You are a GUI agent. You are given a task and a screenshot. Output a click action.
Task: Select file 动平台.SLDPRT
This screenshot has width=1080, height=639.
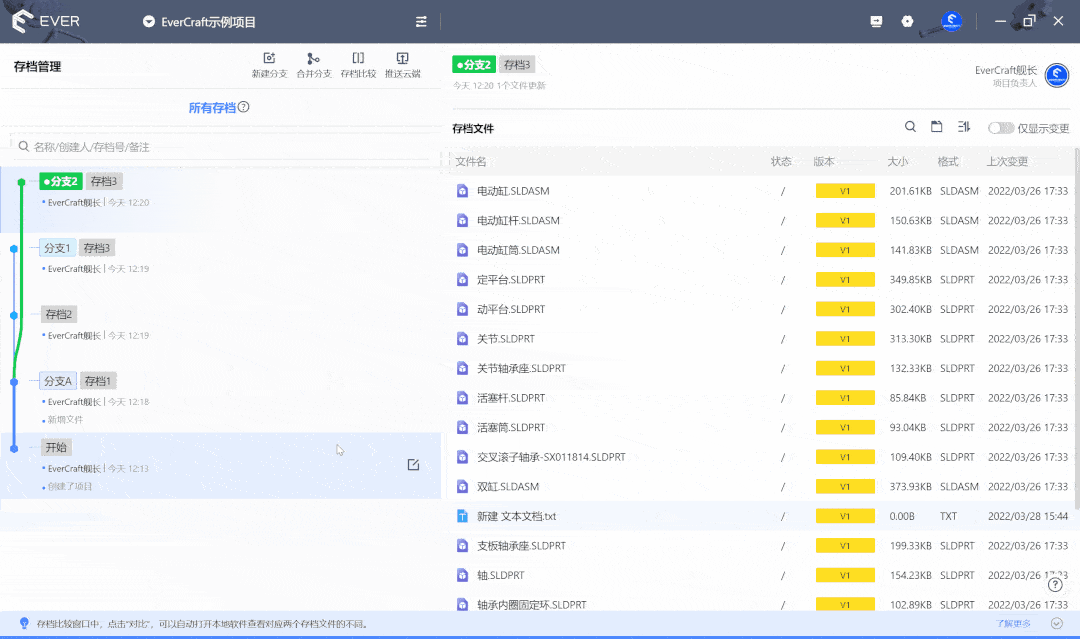pos(761,309)
